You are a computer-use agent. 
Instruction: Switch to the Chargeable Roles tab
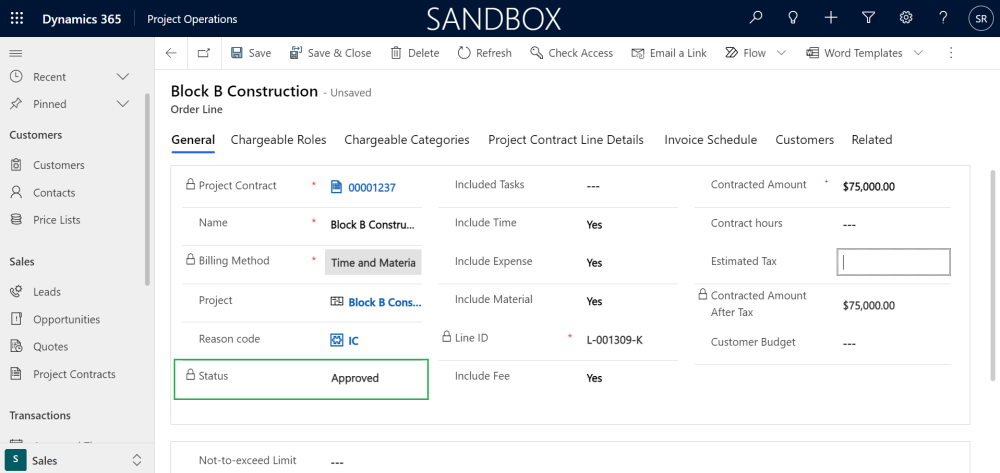pos(278,140)
